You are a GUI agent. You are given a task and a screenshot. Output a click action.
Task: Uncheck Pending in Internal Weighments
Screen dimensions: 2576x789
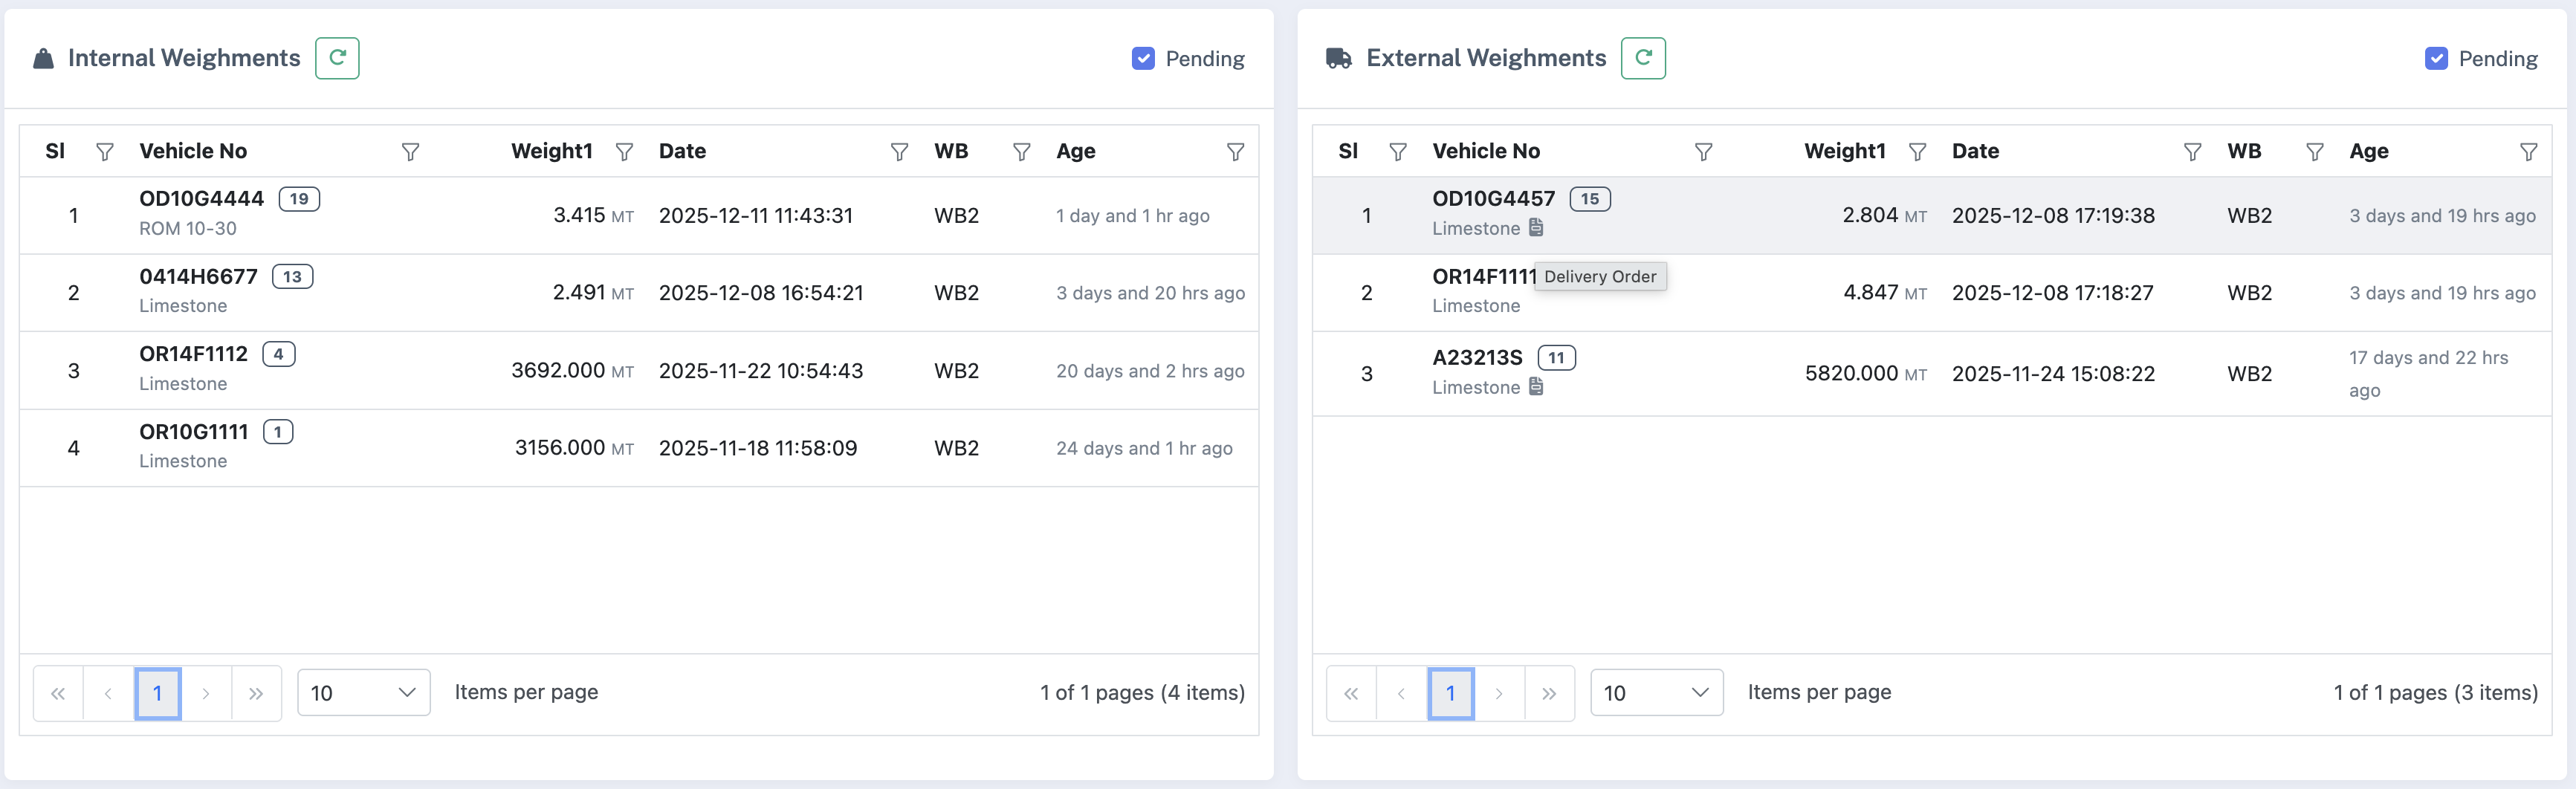1143,59
